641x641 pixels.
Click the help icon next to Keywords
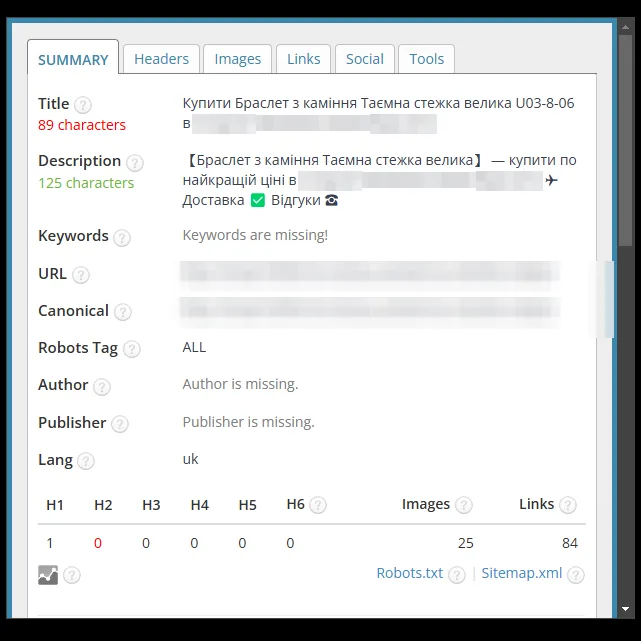pyautogui.click(x=122, y=238)
